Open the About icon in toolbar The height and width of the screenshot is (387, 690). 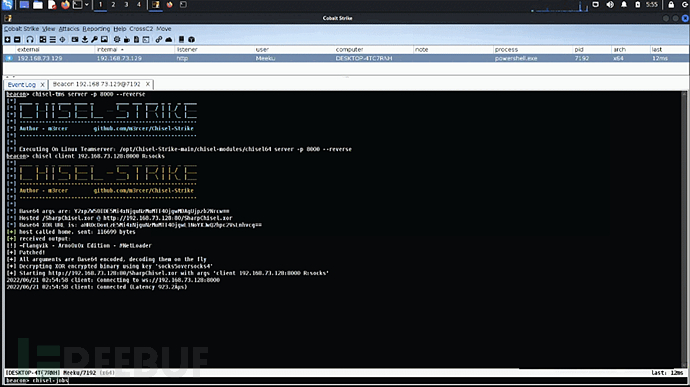191,40
